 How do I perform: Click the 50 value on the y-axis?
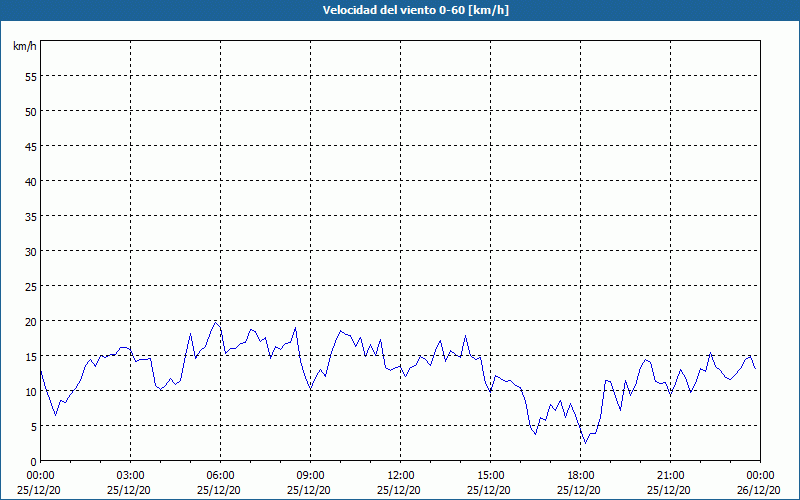click(x=31, y=111)
